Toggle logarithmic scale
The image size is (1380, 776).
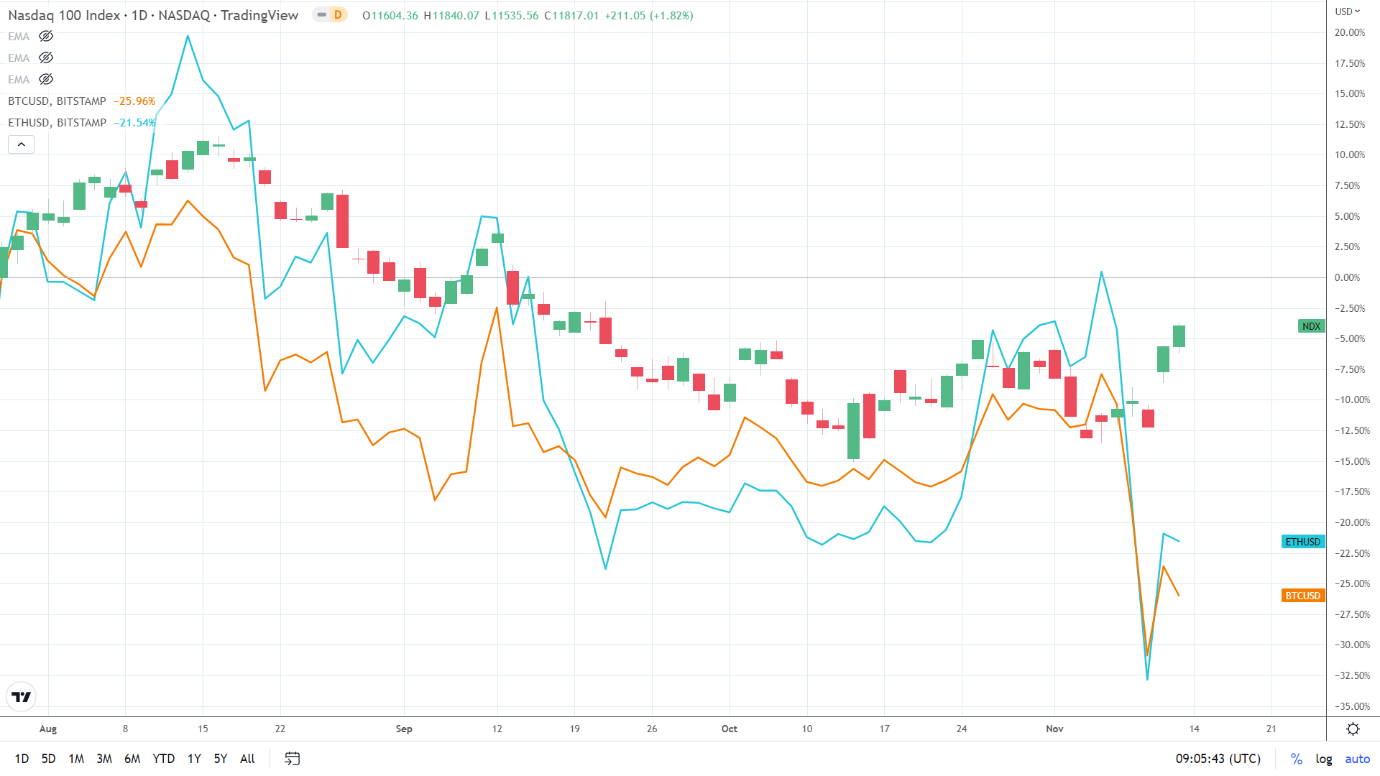pyautogui.click(x=1324, y=759)
